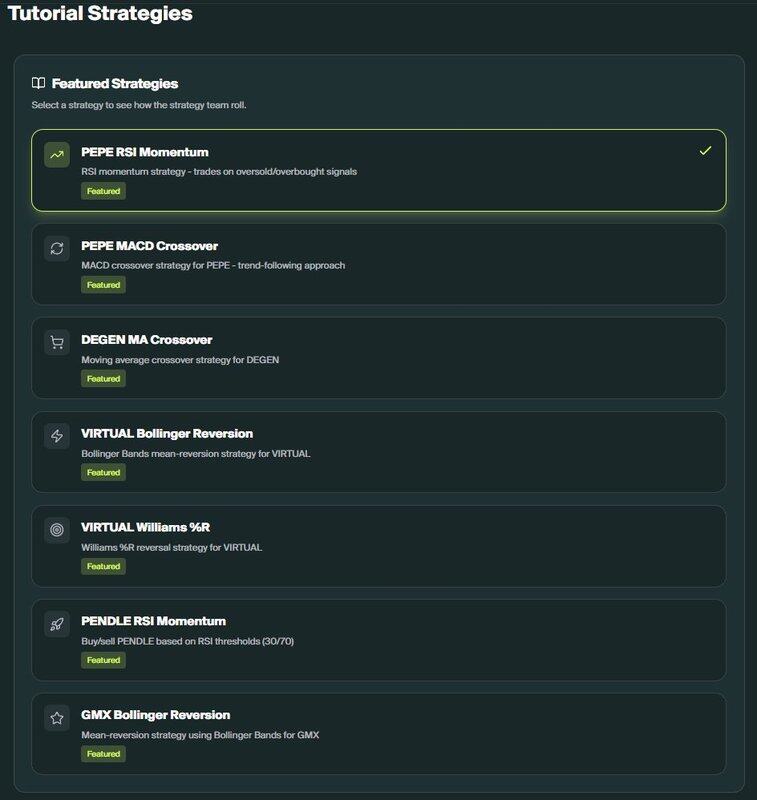
Task: Click the book icon beside Featured Strategies
Action: coord(38,83)
